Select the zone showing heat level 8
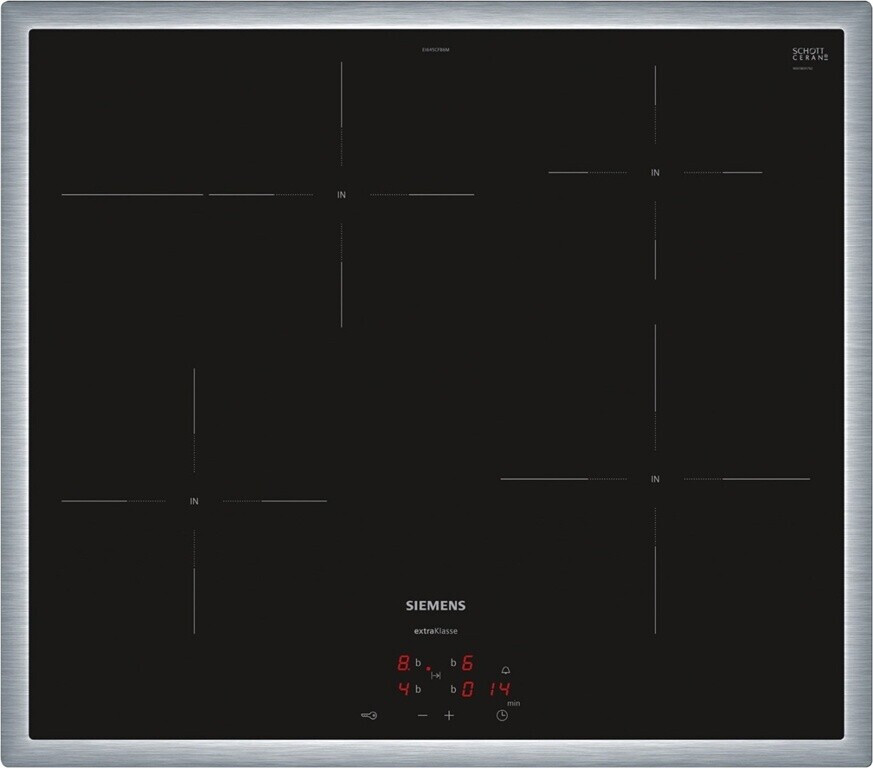 (x=403, y=663)
